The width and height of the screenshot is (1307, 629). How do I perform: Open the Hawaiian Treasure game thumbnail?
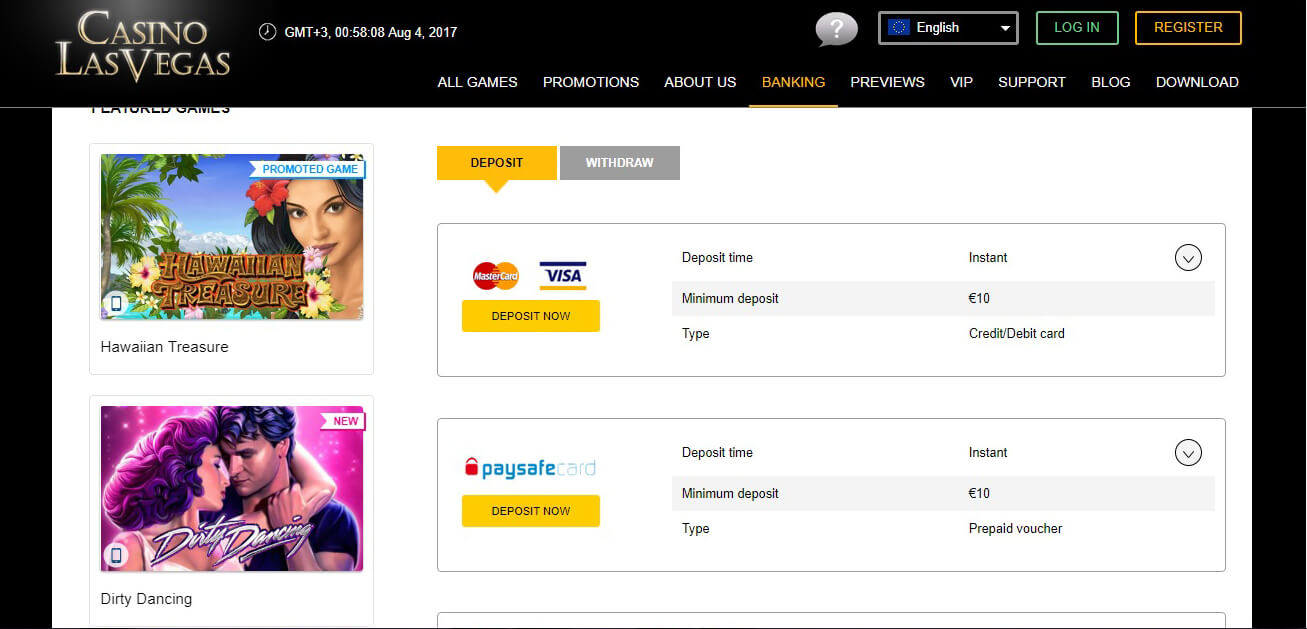[232, 237]
